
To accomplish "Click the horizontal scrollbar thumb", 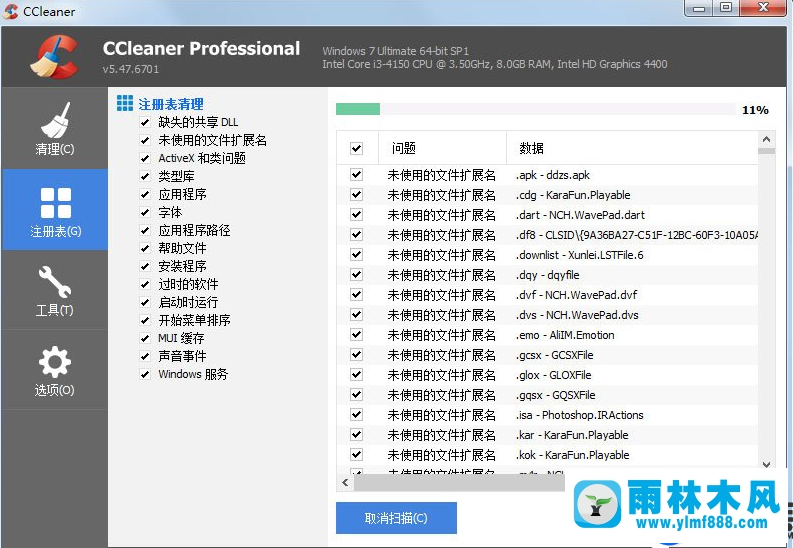I will [x=459, y=483].
